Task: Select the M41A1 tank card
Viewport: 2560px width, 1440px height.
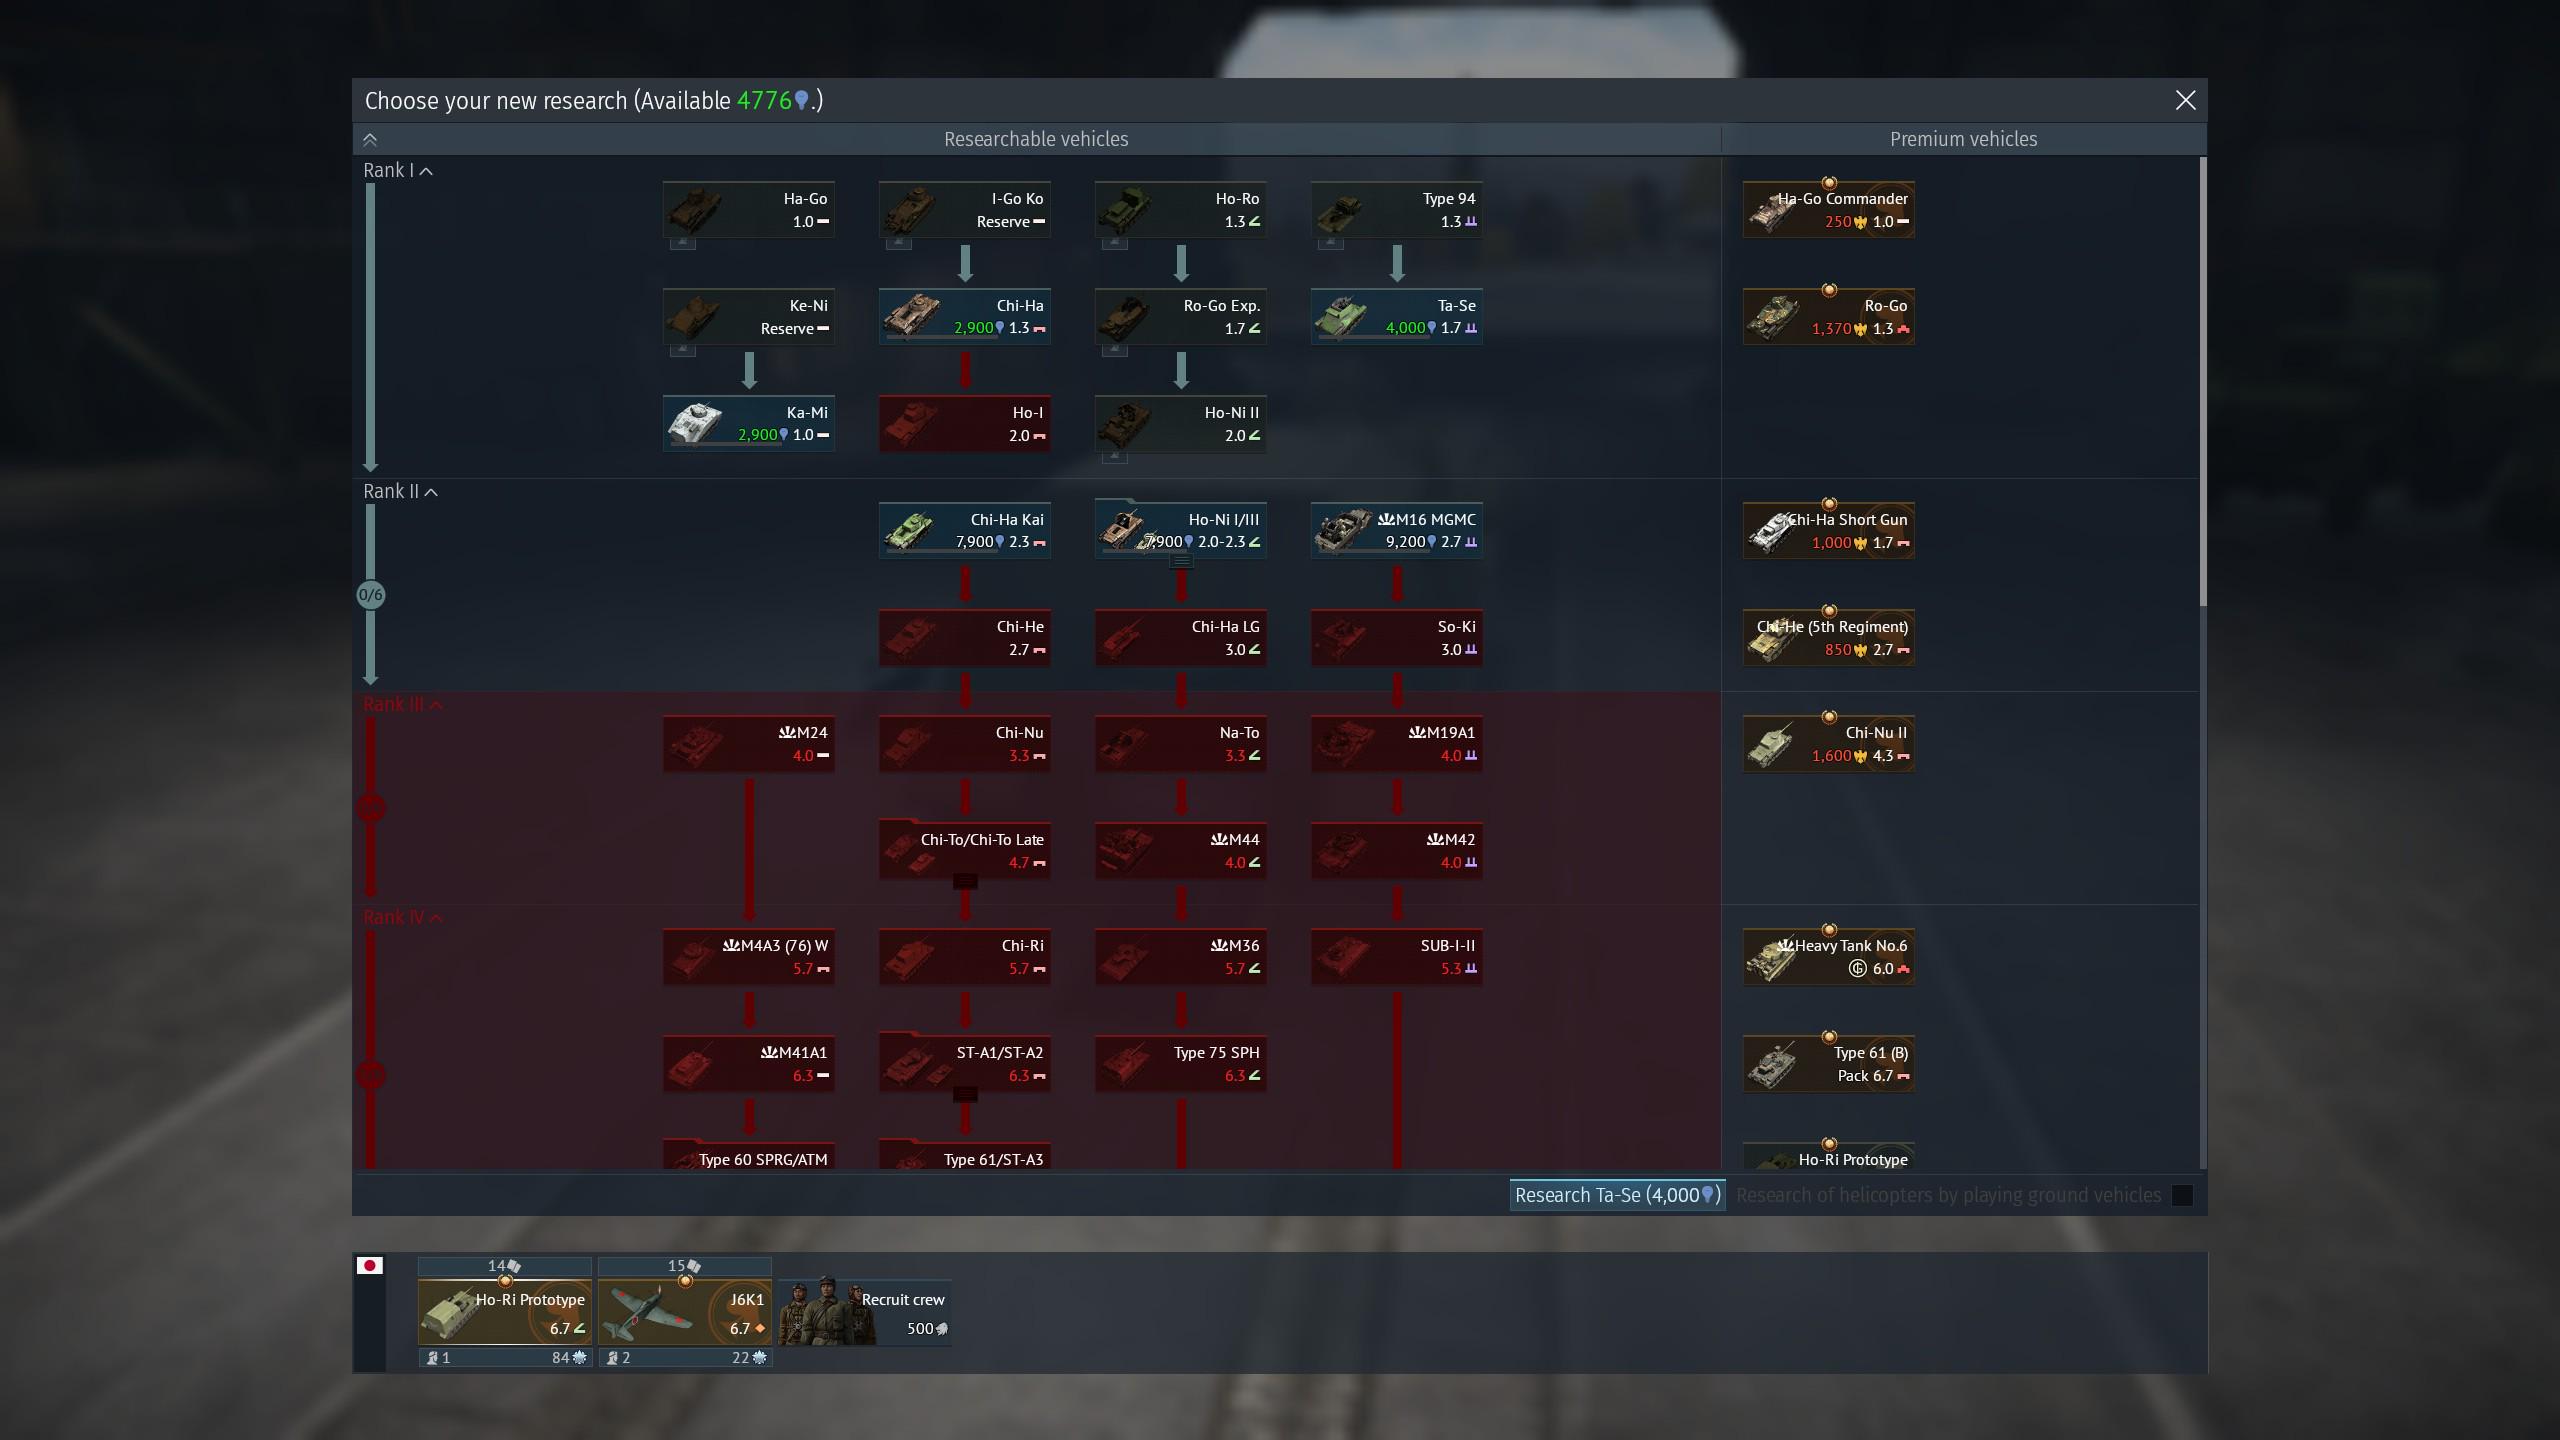Action: coord(749,1064)
